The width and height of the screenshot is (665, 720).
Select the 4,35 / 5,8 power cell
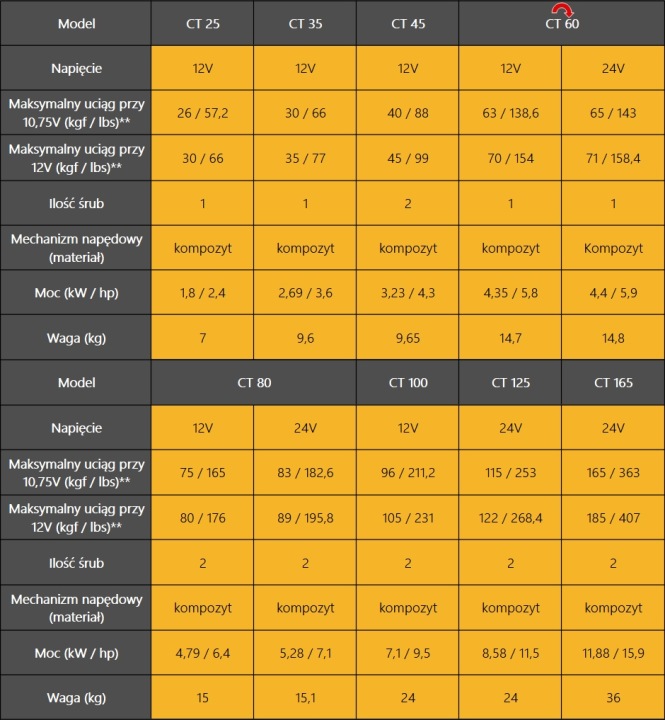pyautogui.click(x=510, y=292)
